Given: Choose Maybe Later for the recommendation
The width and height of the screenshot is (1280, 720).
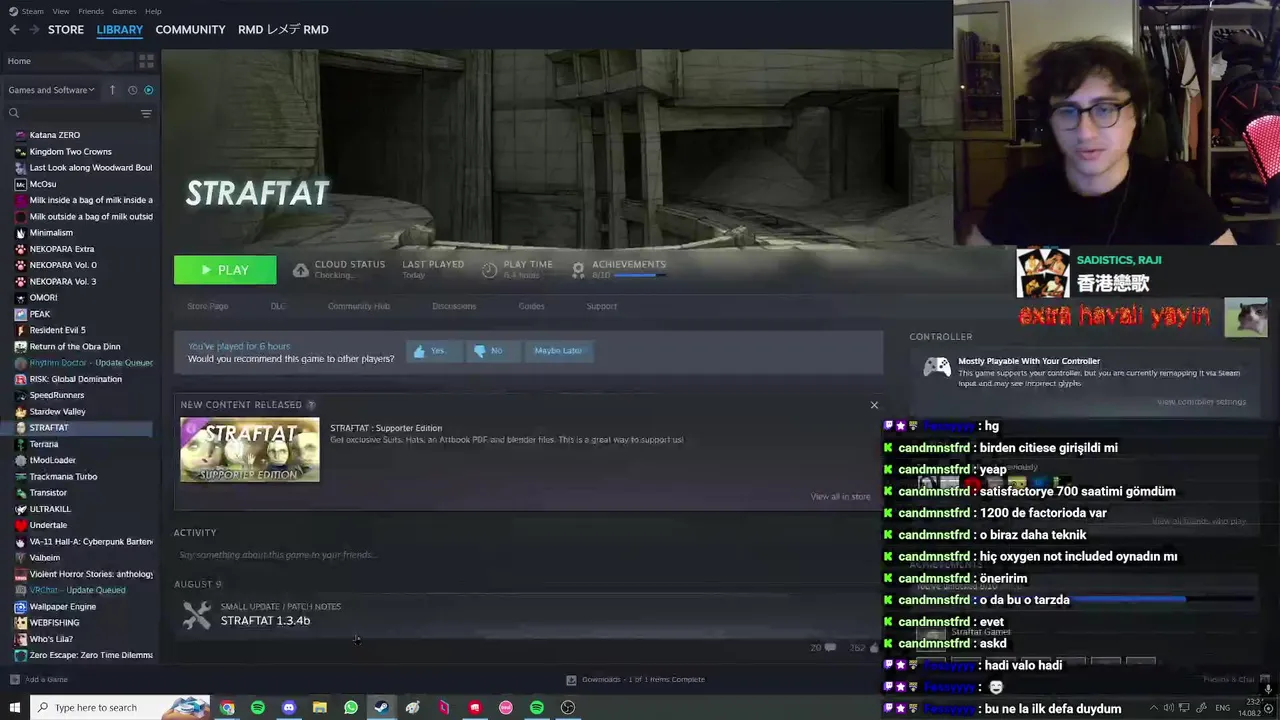Looking at the screenshot, I should tap(558, 351).
